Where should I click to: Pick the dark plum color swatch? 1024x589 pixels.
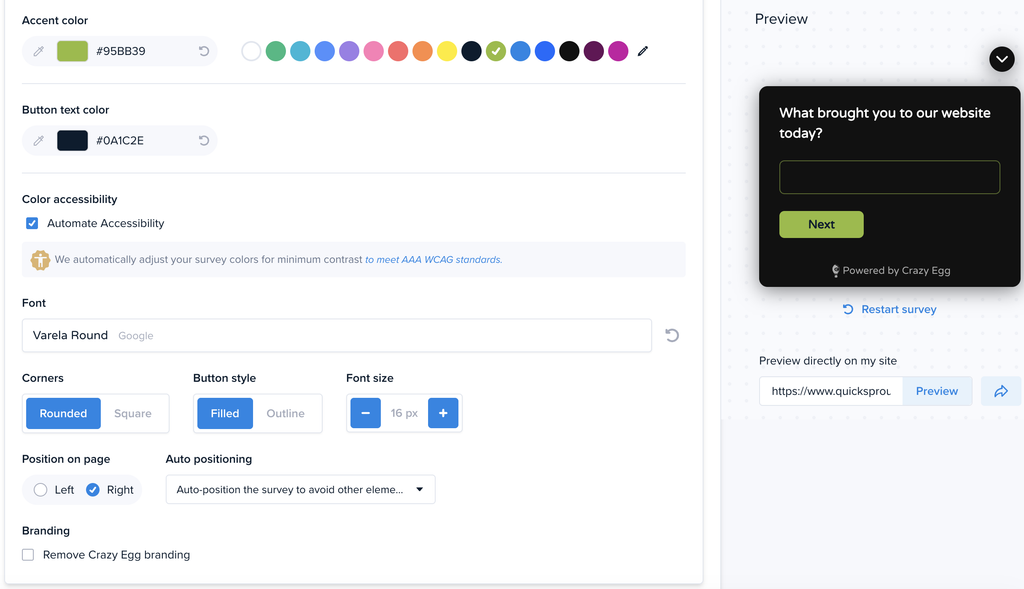tap(594, 51)
